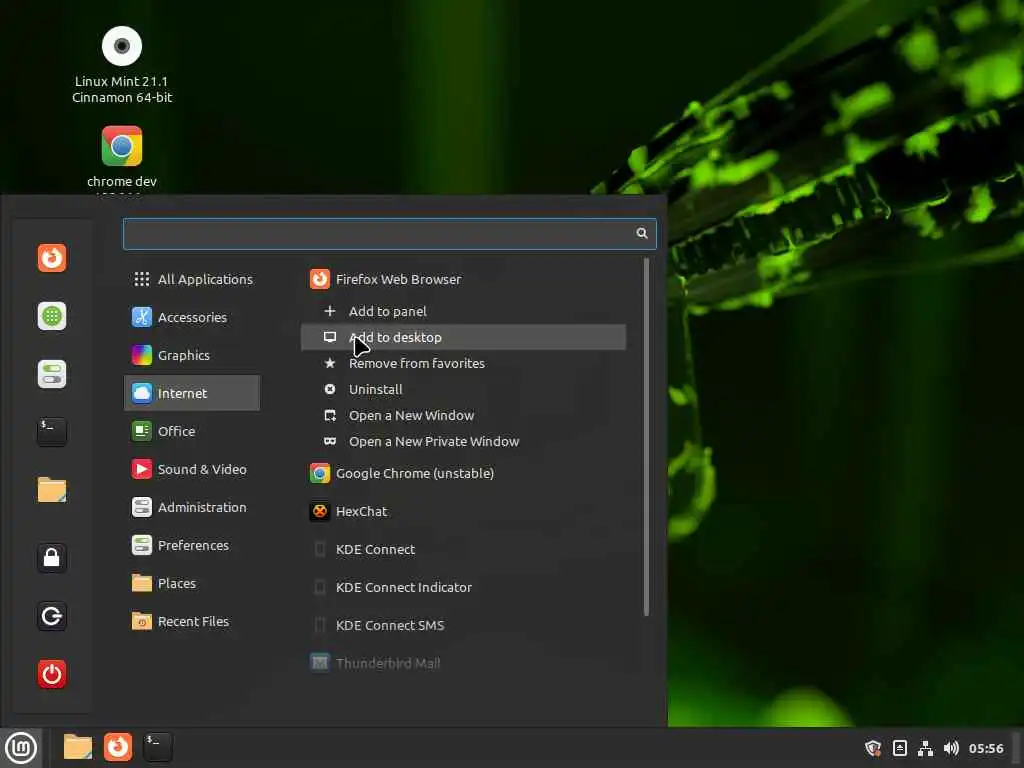The image size is (1024, 768).
Task: Click the 05:56 clock on panel
Action: pyautogui.click(x=985, y=748)
